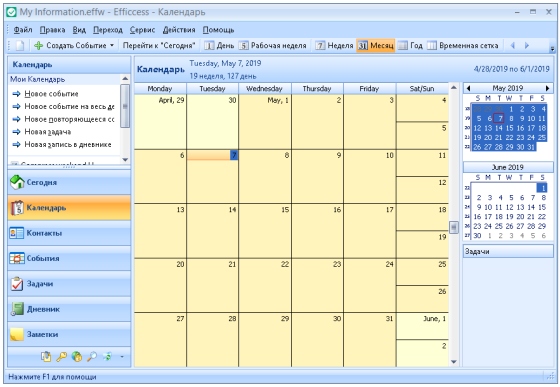Click the new document icon in toolbar
This screenshot has height=387, width=560.
pyautogui.click(x=20, y=46)
